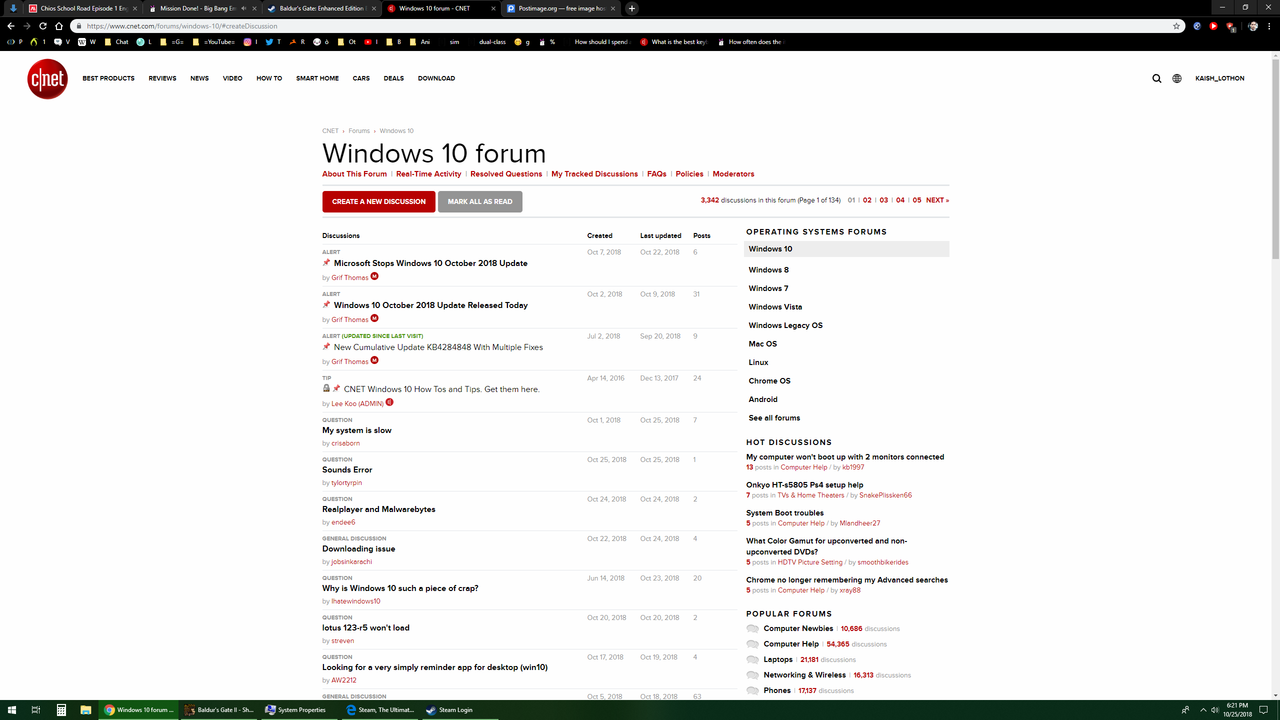Bookmark this page using the star icon
The image size is (1280, 720).
[1177, 27]
